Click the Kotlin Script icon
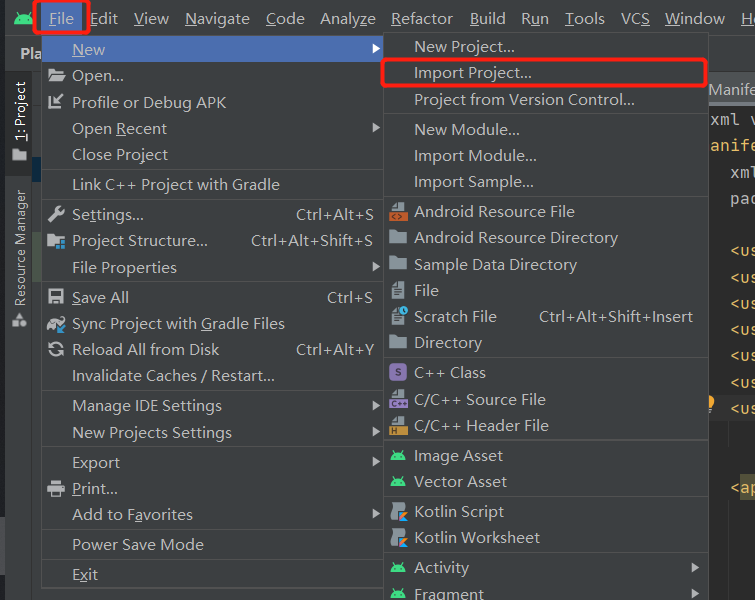Screen dimensions: 755x600 tap(399, 511)
